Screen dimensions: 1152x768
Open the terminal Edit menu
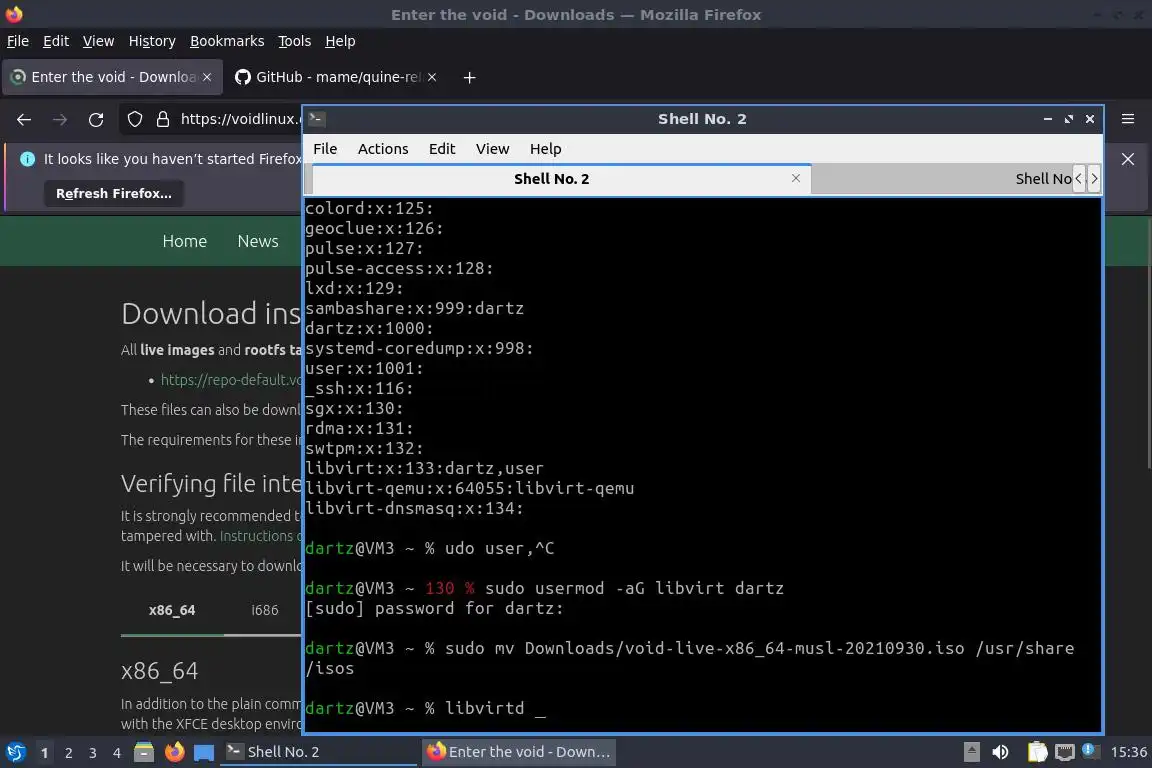pos(442,148)
